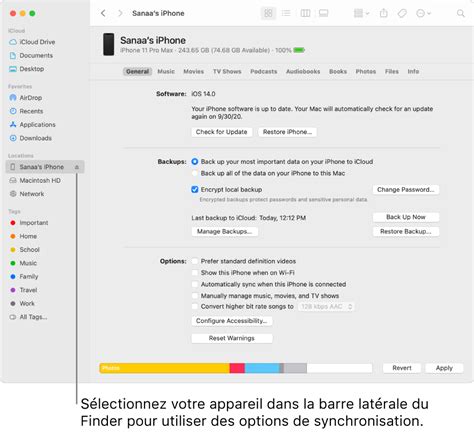474x432 pixels.
Task: Open Desktop in the sidebar
Action: pyautogui.click(x=27, y=69)
